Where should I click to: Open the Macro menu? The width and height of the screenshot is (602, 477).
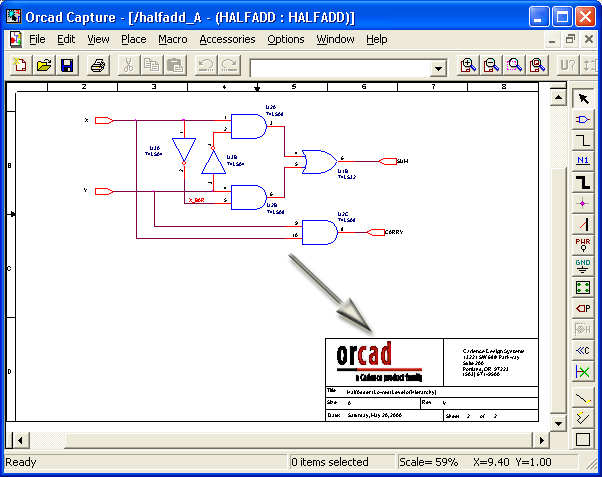(172, 39)
